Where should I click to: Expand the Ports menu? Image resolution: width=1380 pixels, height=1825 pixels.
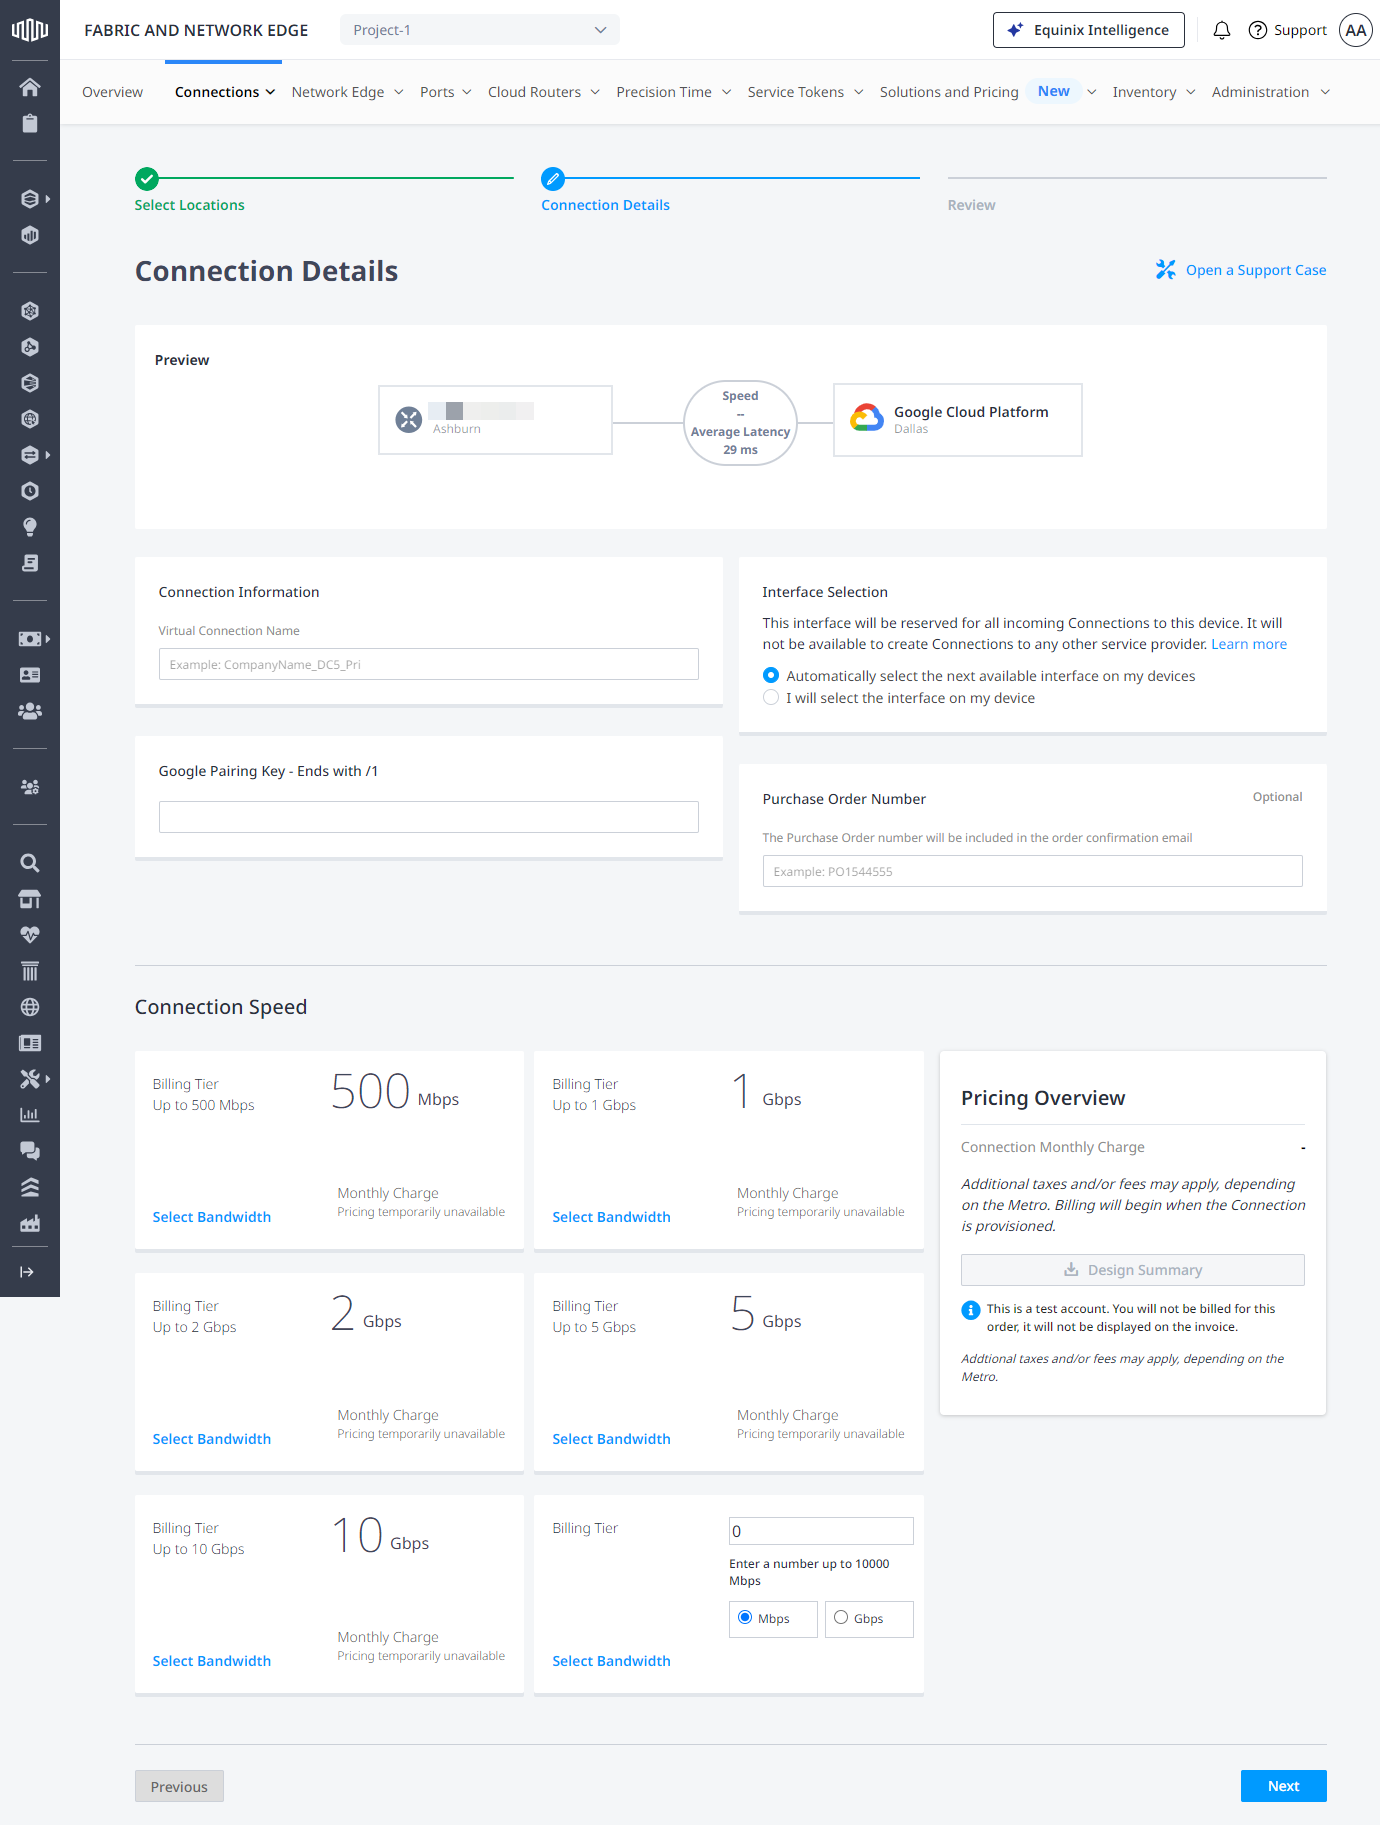coord(445,92)
